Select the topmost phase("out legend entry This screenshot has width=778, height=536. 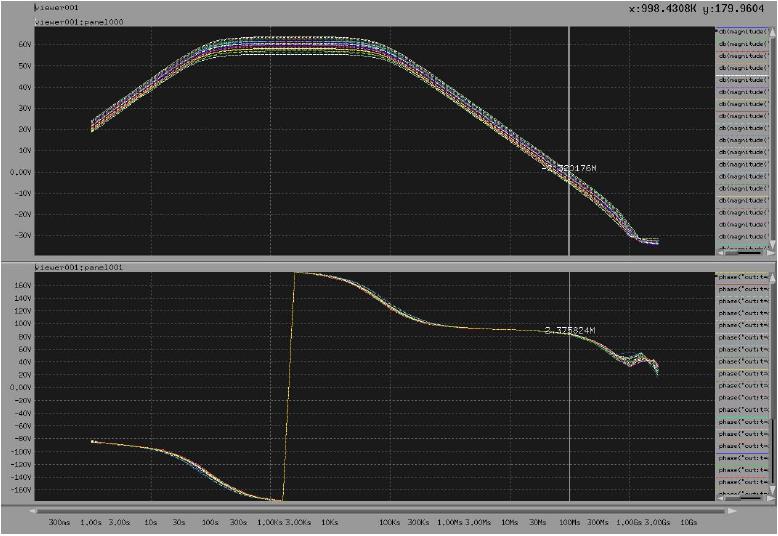pyautogui.click(x=742, y=277)
